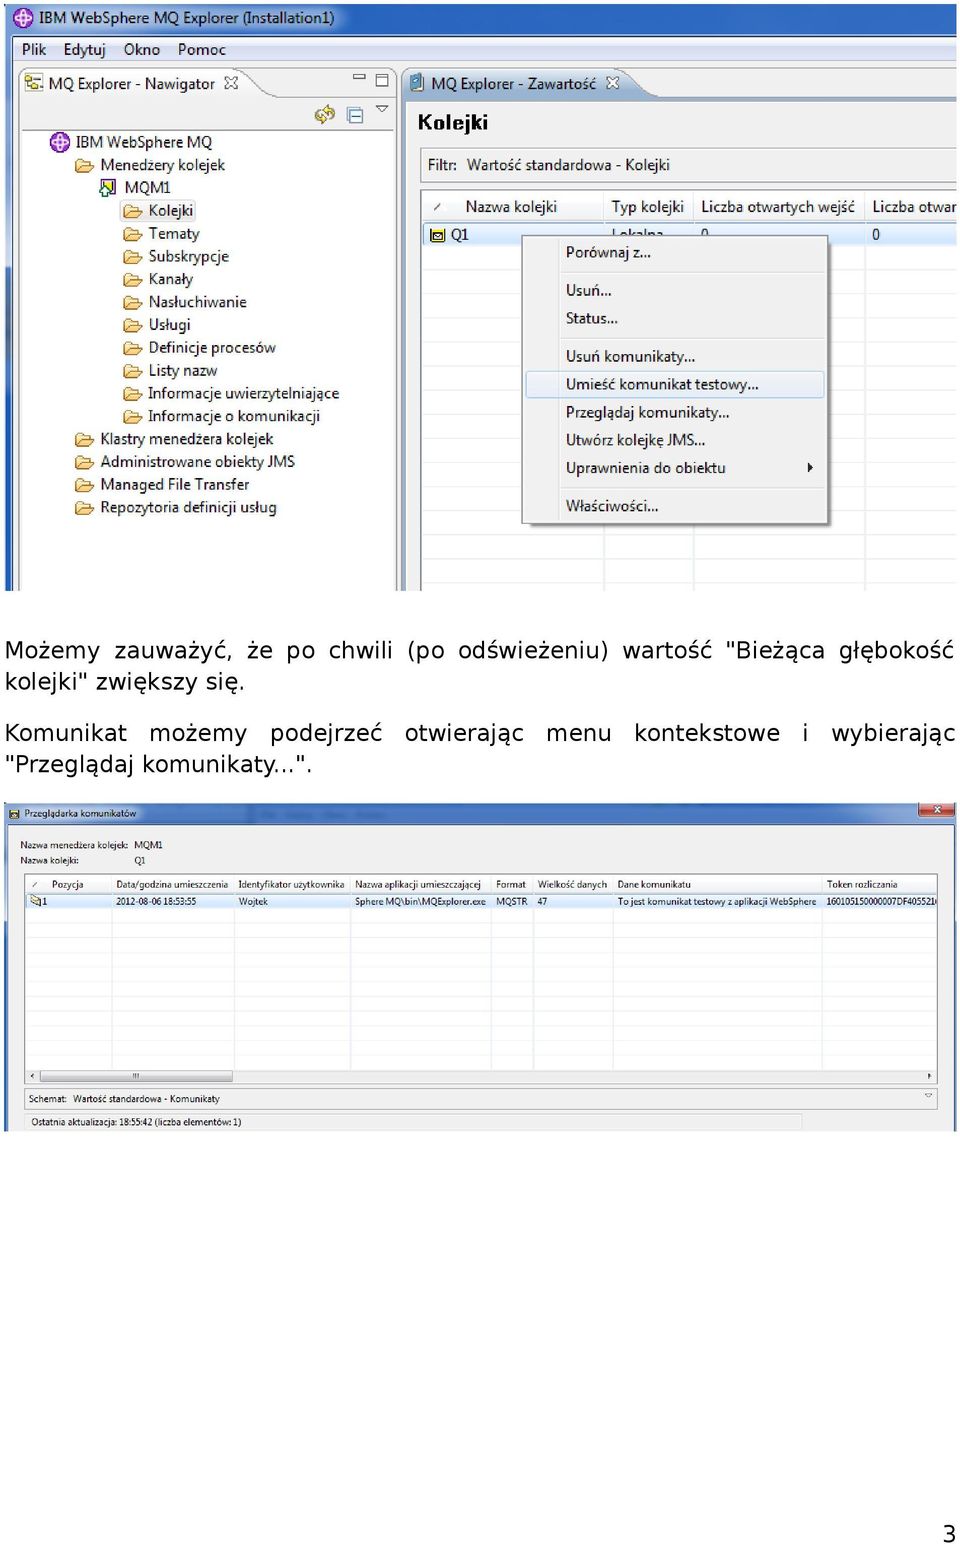960x1544 pixels.
Task: Click the Kanały folder icon
Action: click(x=133, y=280)
